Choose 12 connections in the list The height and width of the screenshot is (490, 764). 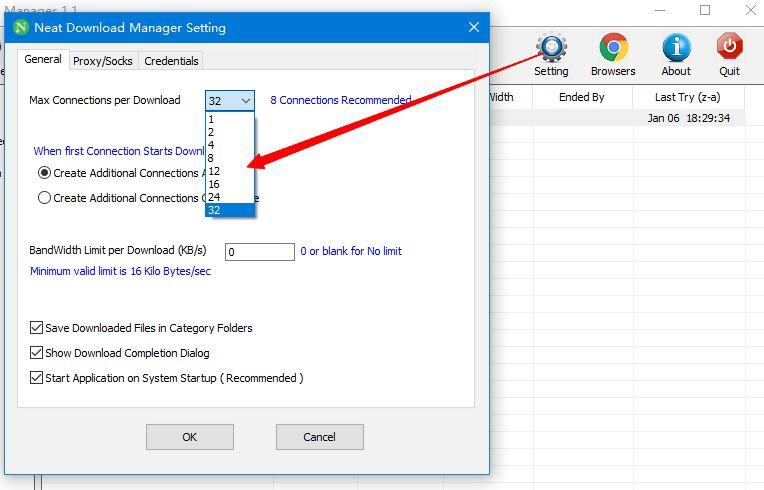coord(230,171)
